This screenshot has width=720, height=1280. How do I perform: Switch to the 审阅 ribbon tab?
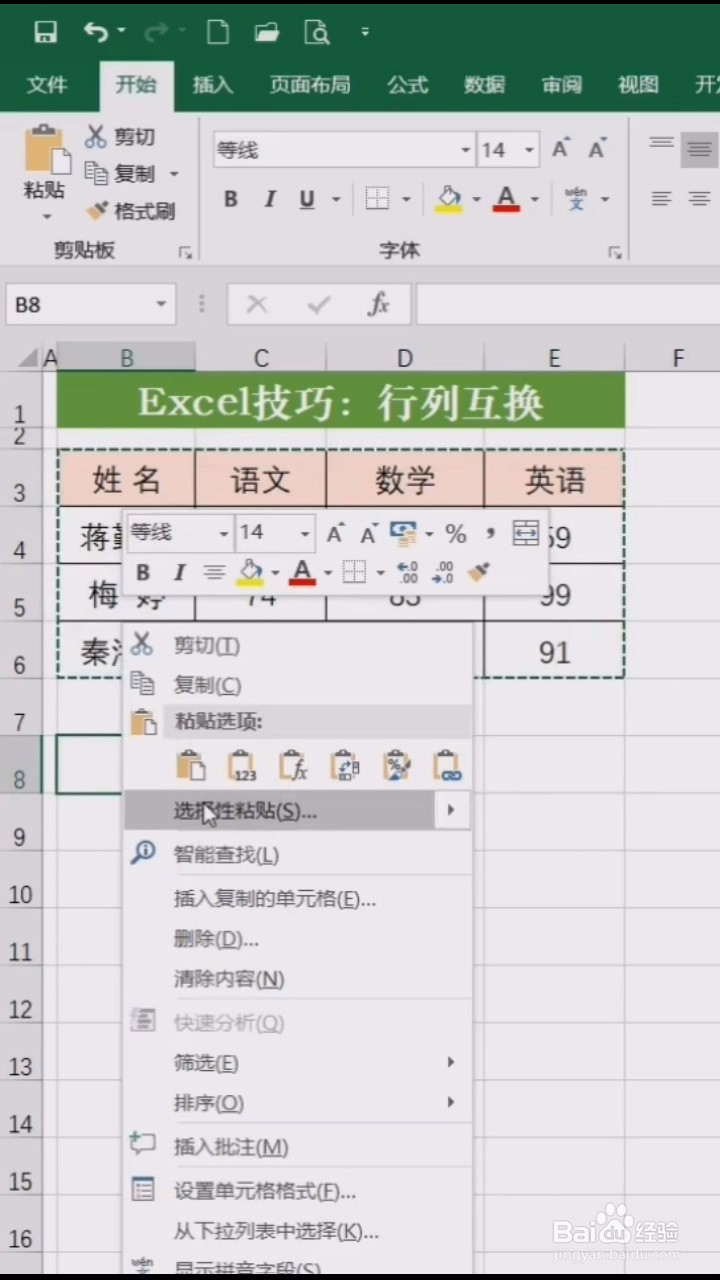[562, 86]
